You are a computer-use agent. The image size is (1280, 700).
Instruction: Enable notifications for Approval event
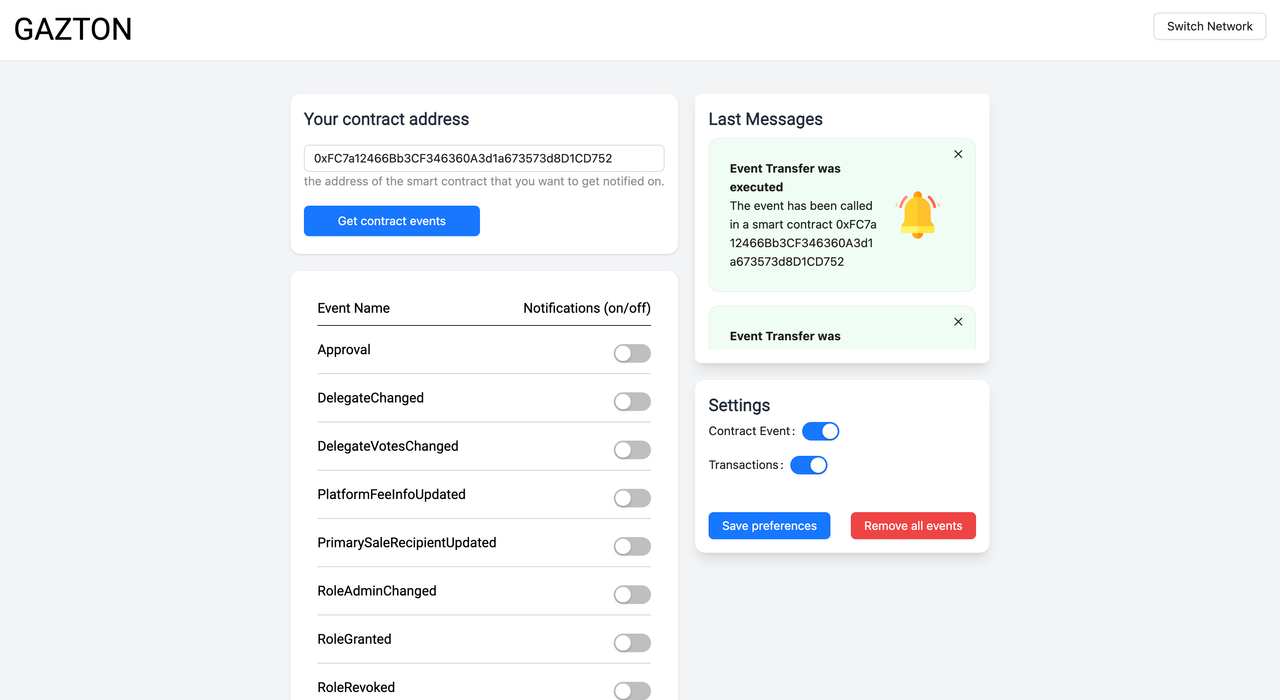[x=632, y=353]
